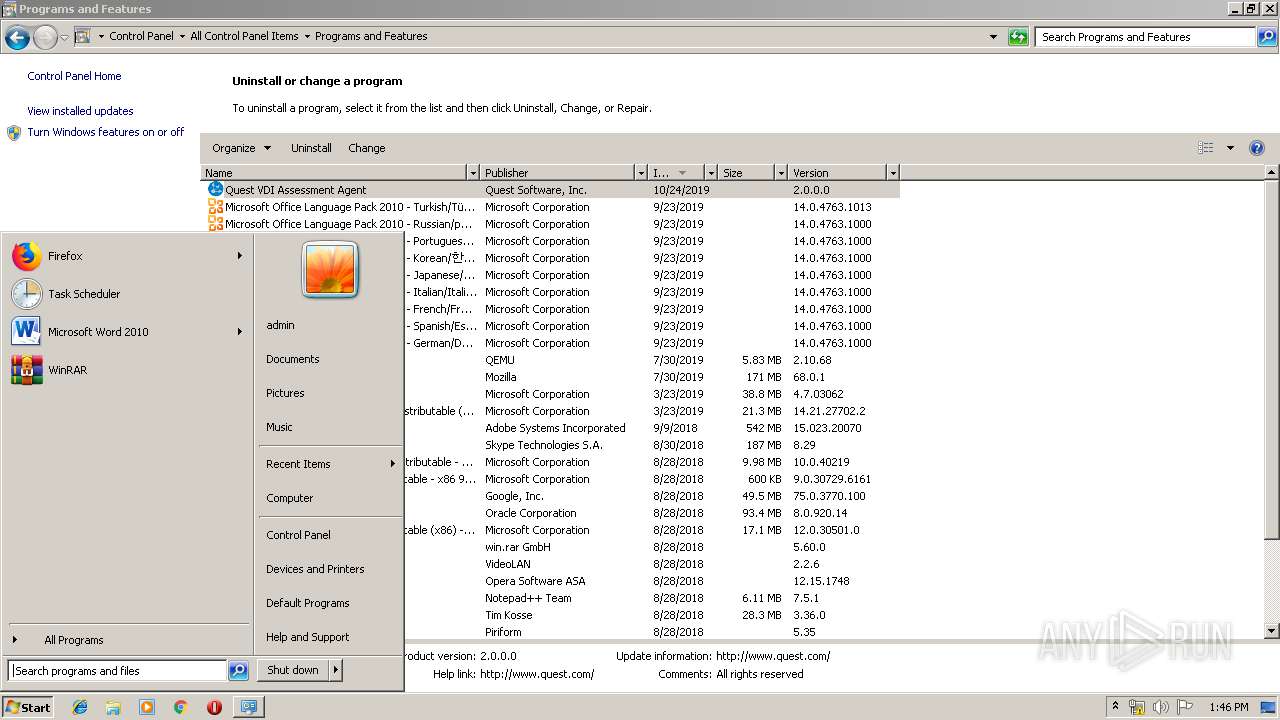This screenshot has height=720, width=1280.
Task: Launch Task Scheduler from Start menu
Action: [127, 294]
